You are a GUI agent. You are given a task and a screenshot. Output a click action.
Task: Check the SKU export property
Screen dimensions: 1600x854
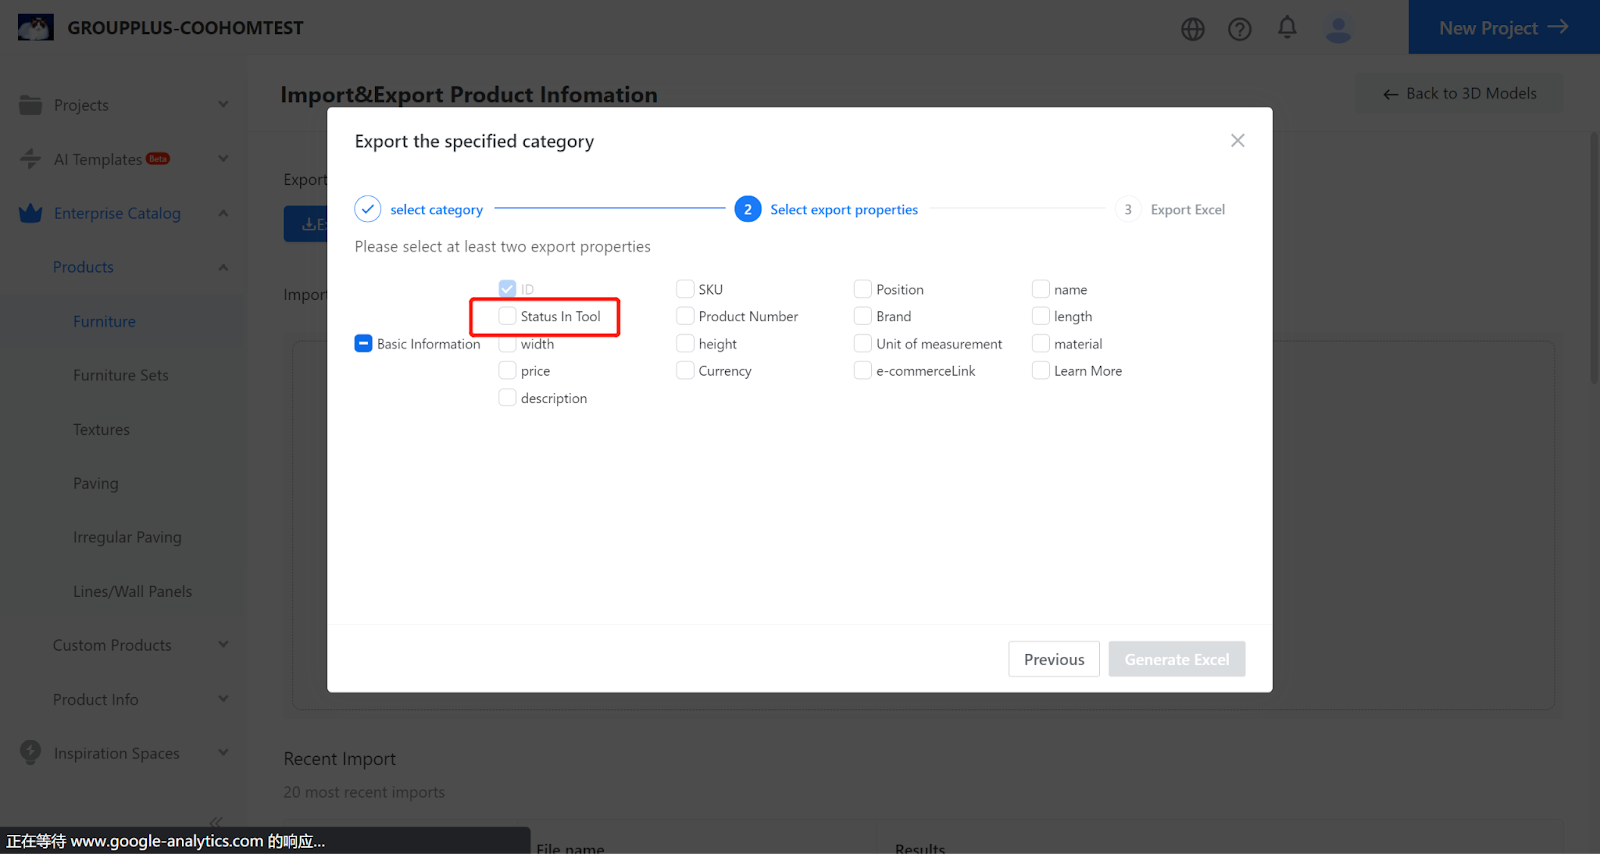pos(685,289)
